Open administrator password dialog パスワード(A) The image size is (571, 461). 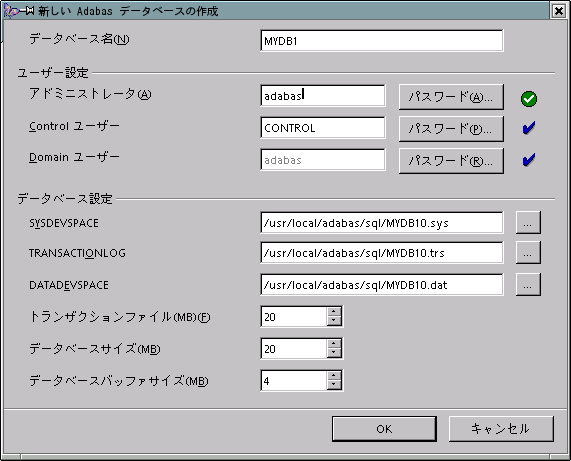[x=451, y=97]
